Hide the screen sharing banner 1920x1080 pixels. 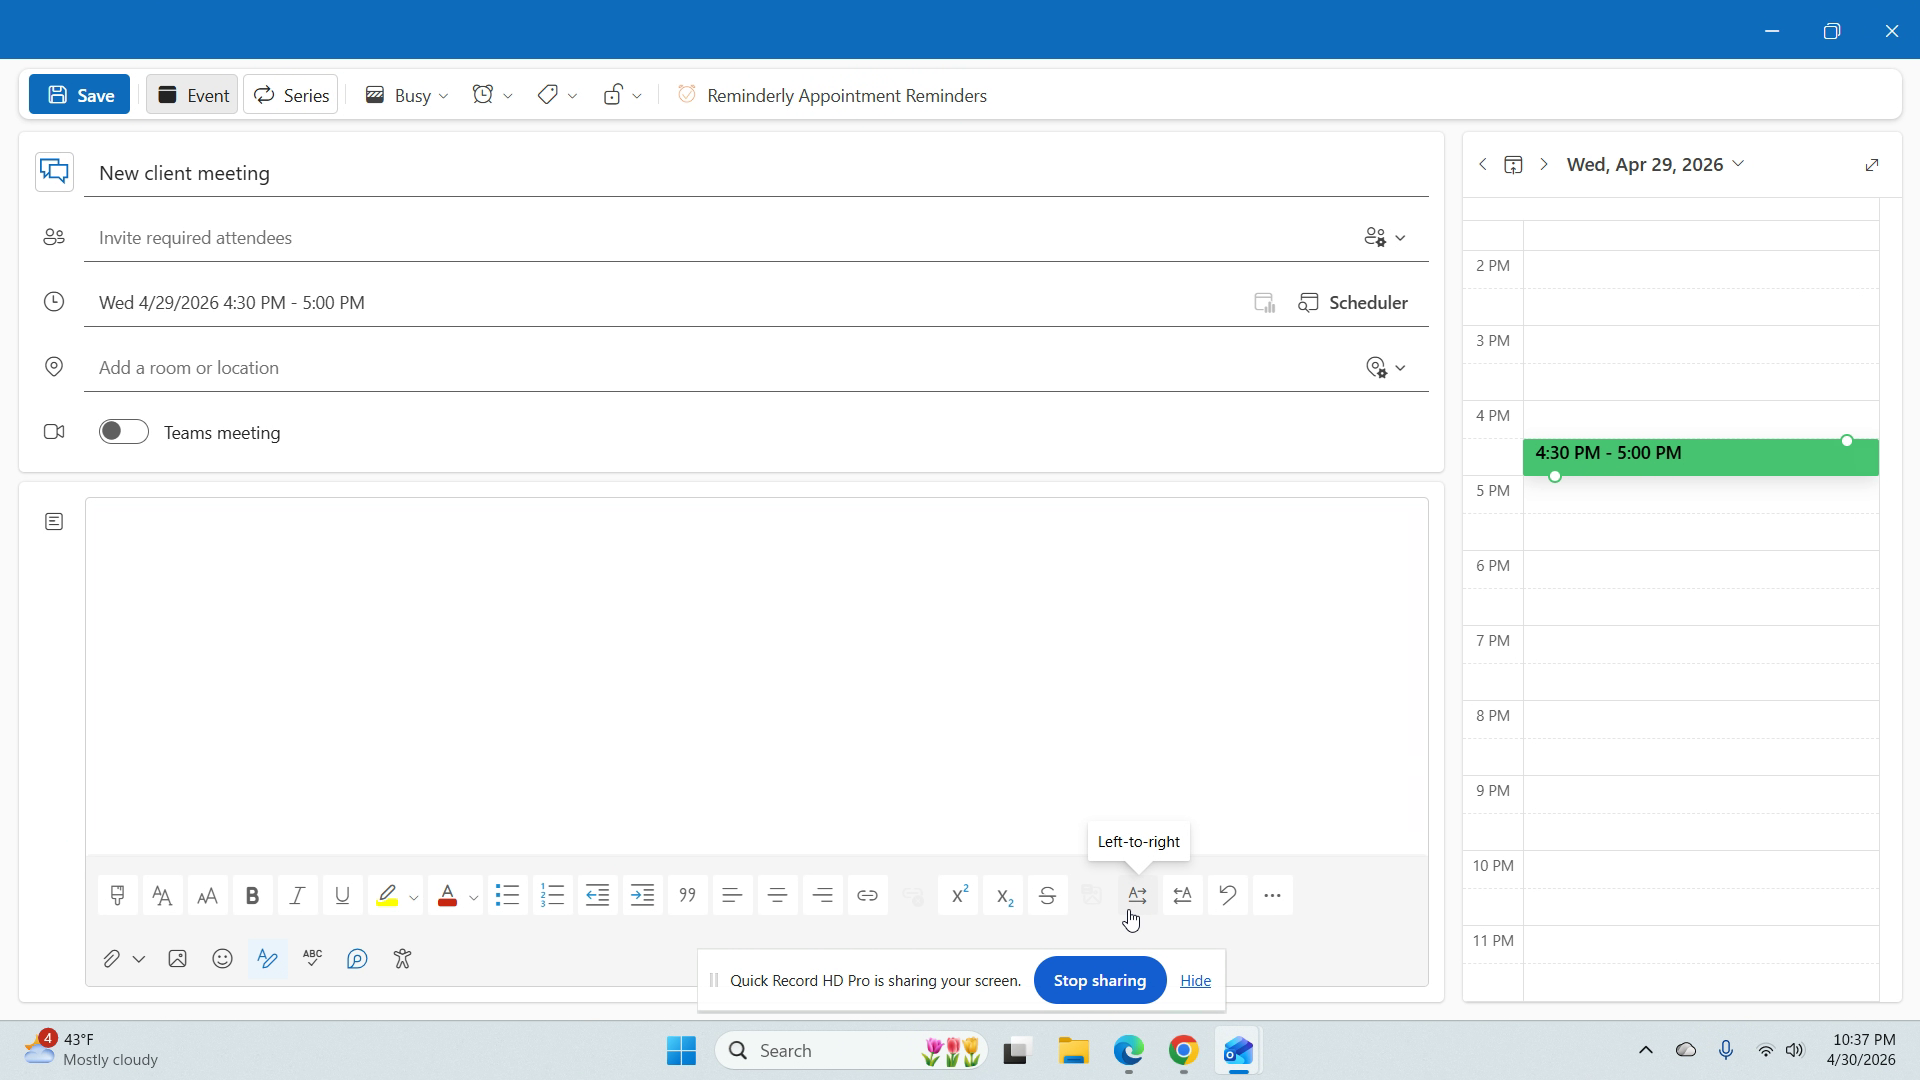pos(1195,981)
